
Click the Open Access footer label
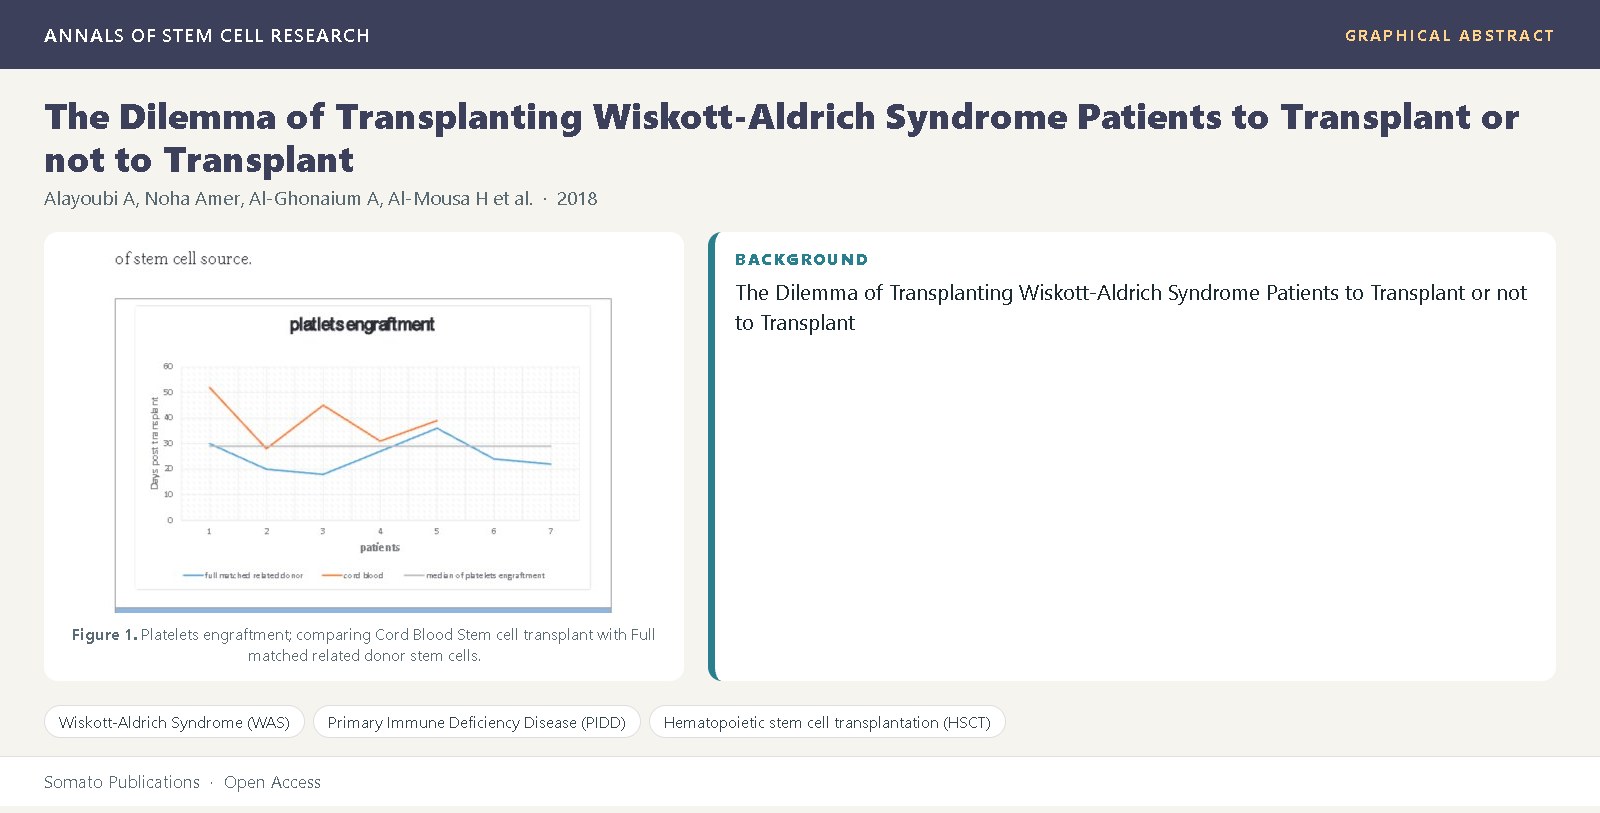click(272, 782)
